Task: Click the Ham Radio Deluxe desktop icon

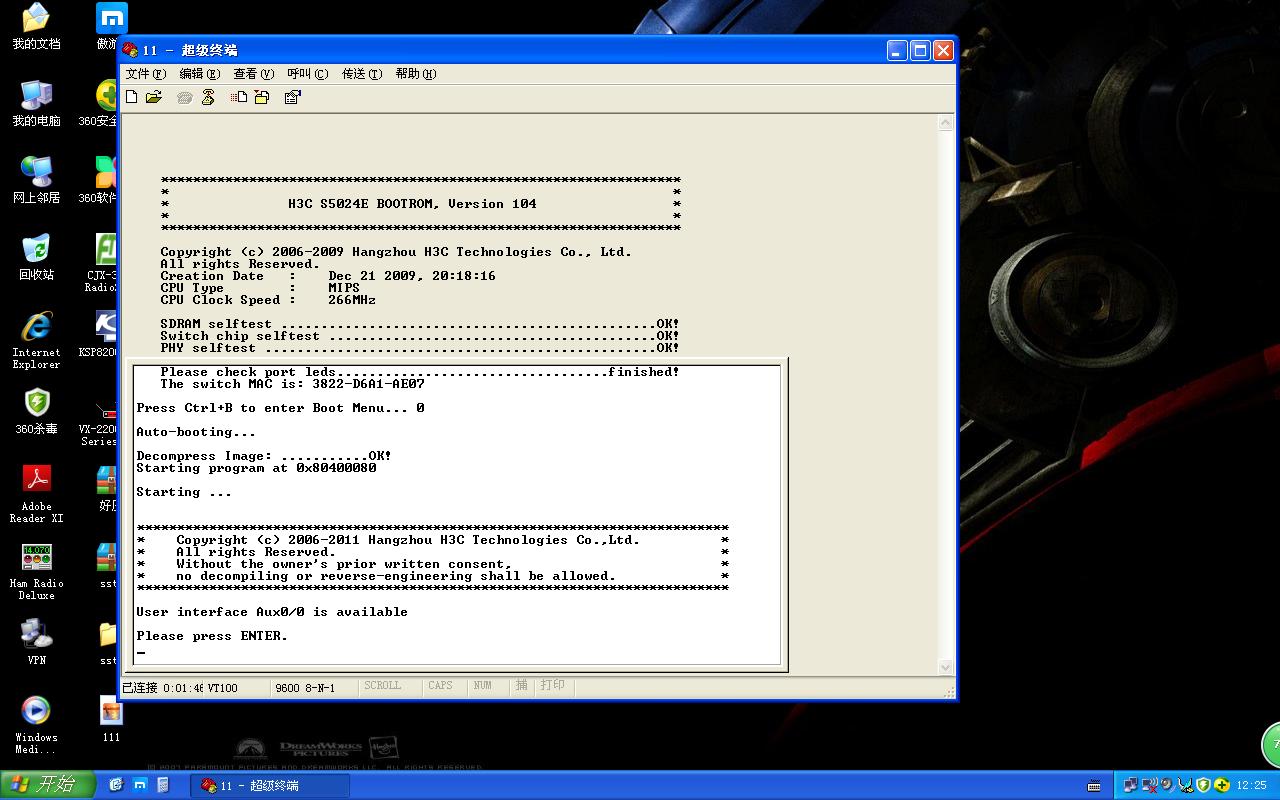Action: 36,571
